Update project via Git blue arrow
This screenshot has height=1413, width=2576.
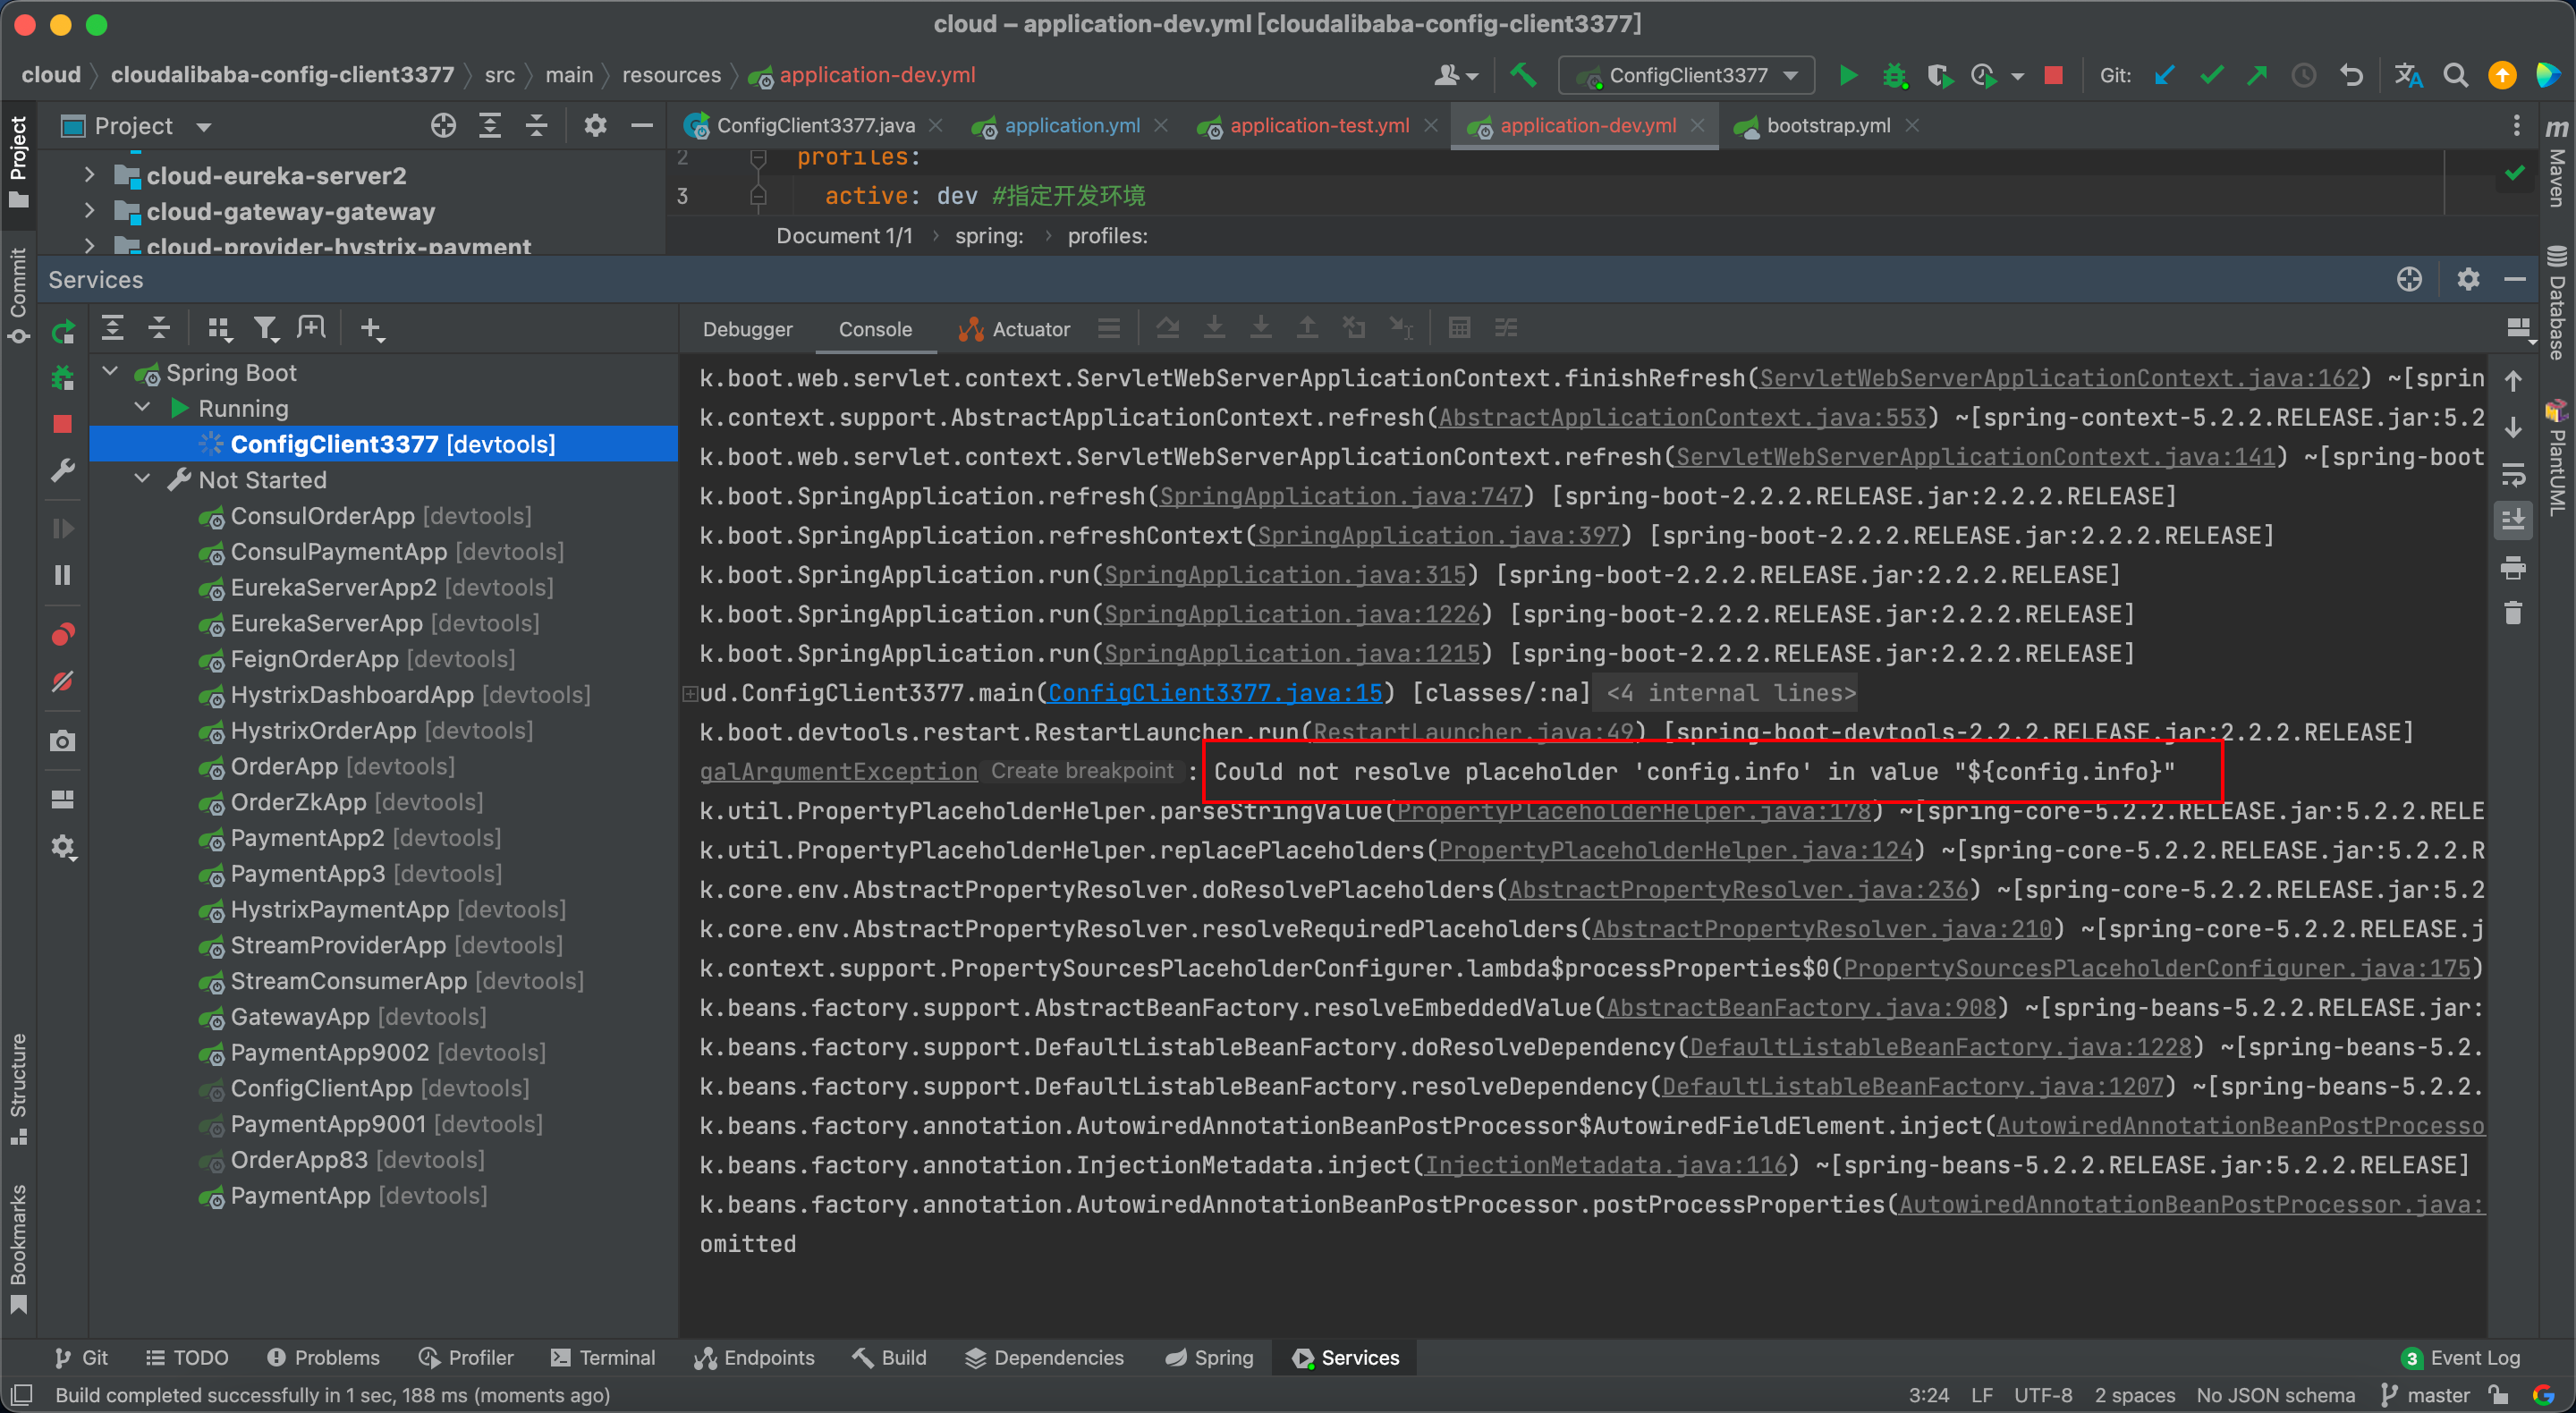(2165, 75)
